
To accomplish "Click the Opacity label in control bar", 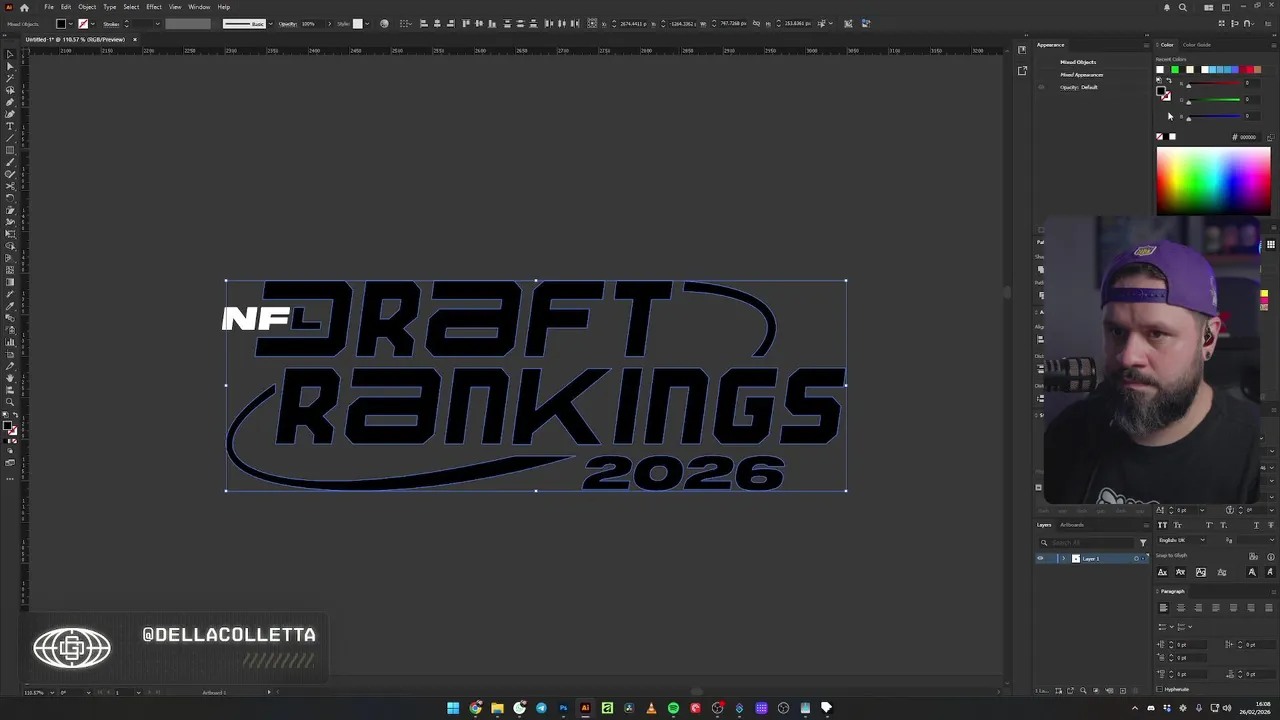I will [288, 23].
